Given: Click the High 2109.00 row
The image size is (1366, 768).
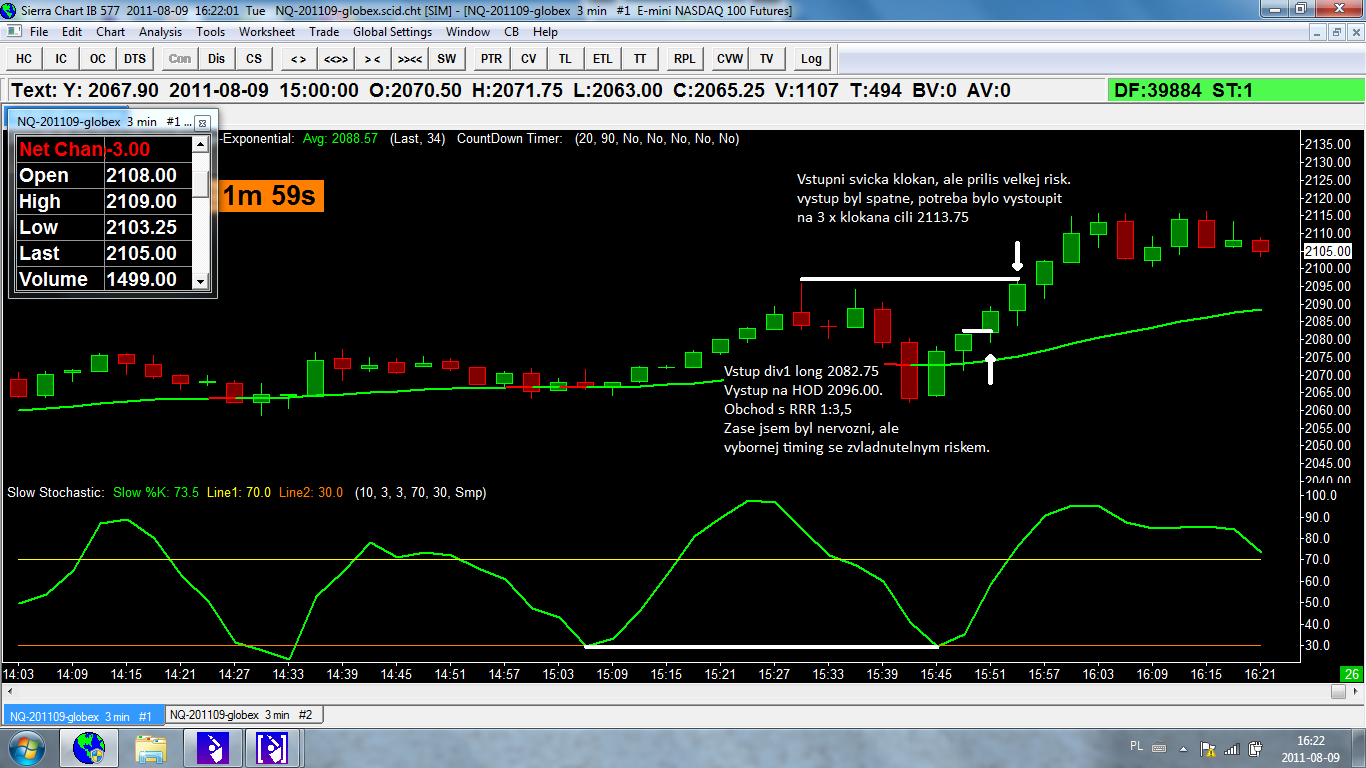Looking at the screenshot, I should (x=104, y=201).
